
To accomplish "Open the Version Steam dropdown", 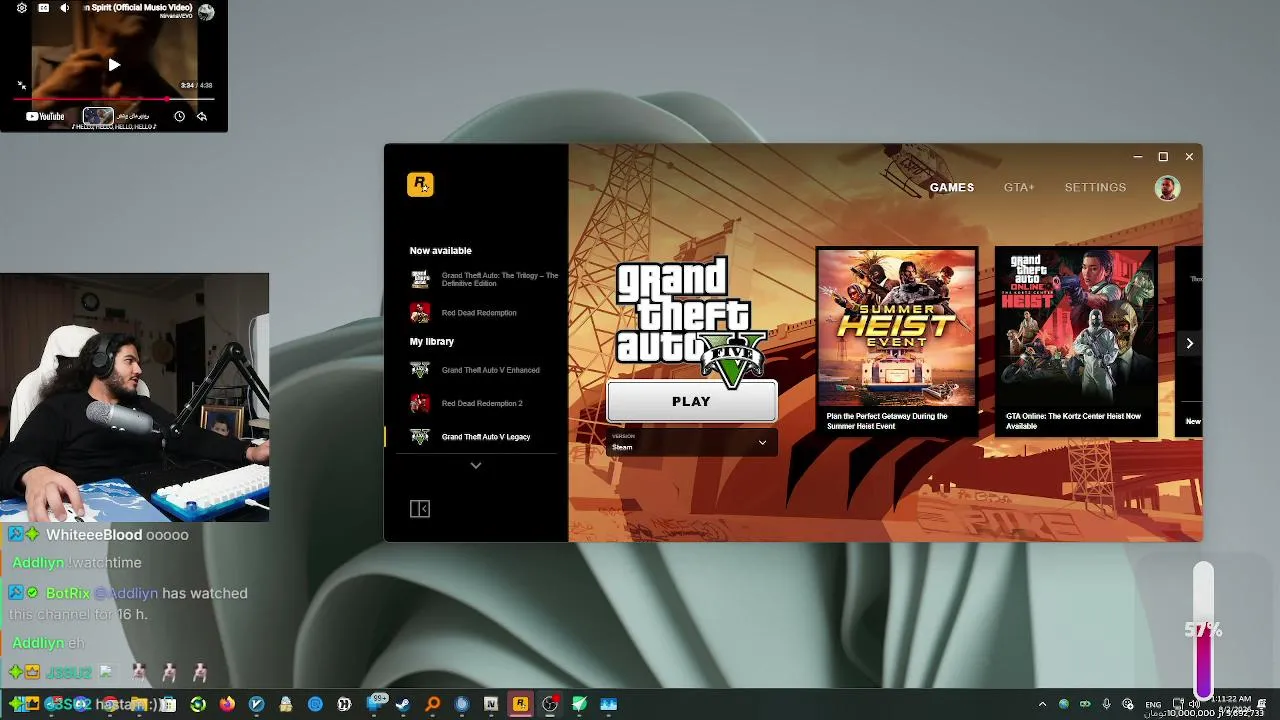I will coord(691,442).
